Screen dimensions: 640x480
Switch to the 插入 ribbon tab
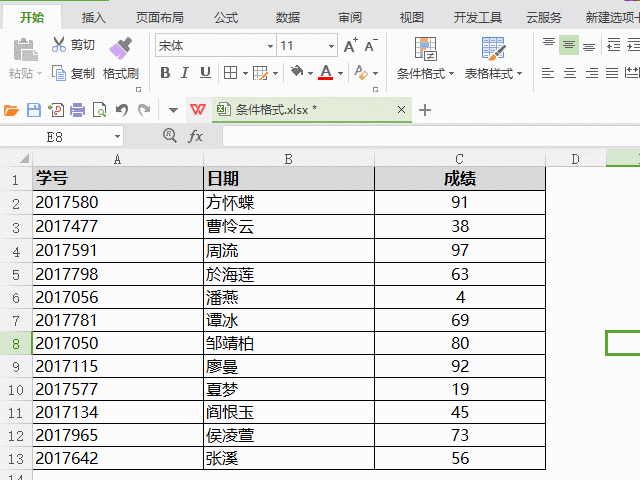[x=94, y=18]
